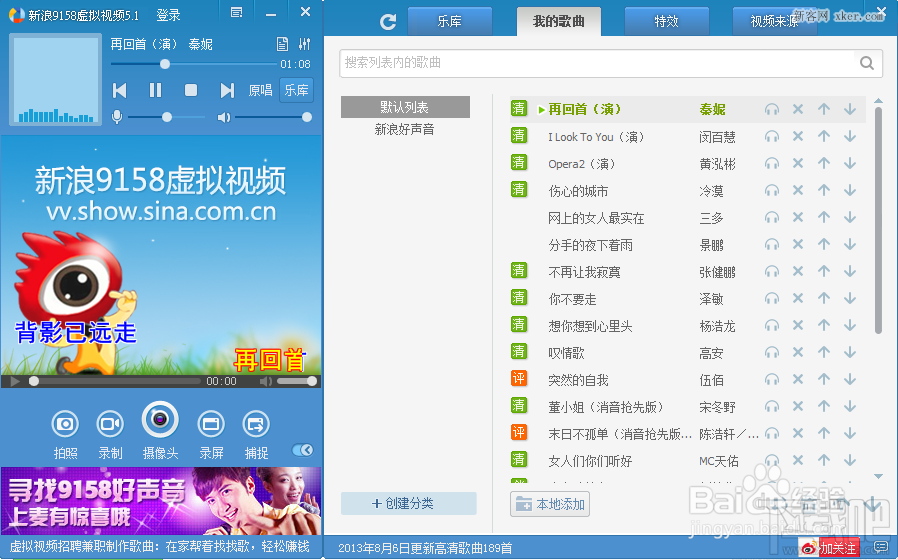Image resolution: width=898 pixels, height=560 pixels.
Task: Open the bottom recruitment notice link
Action: pos(160,546)
